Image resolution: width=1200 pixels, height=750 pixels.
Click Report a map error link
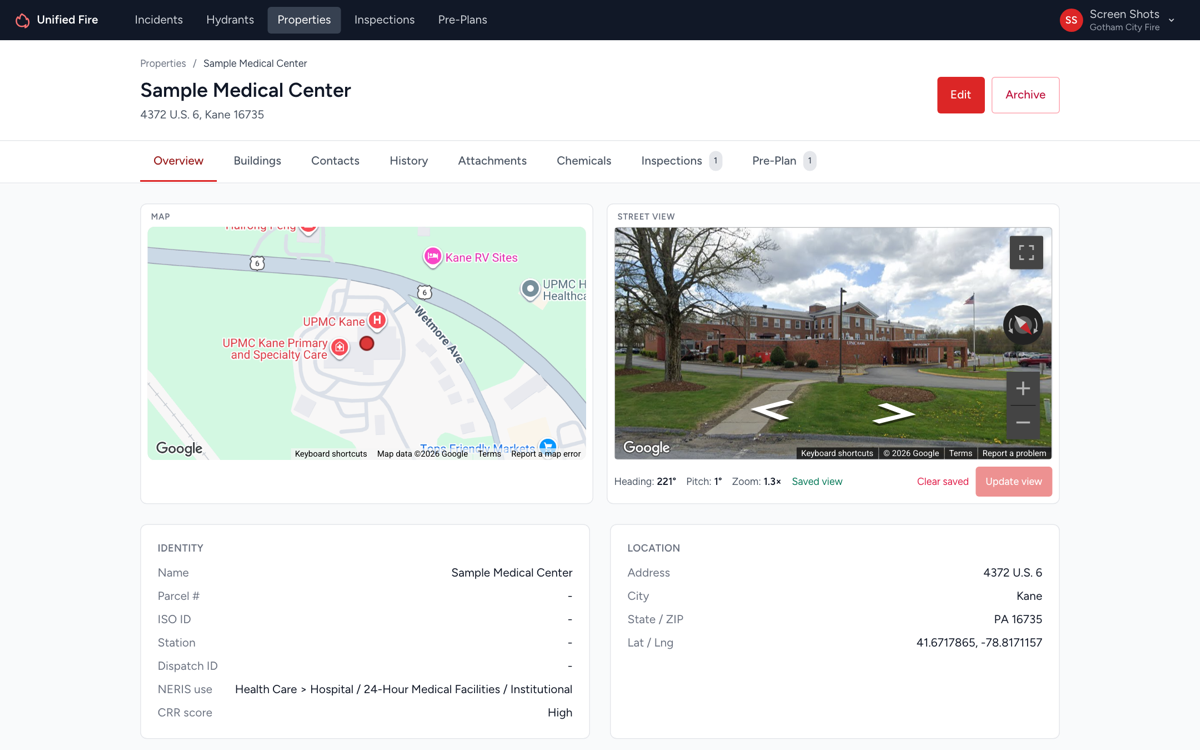coord(546,454)
